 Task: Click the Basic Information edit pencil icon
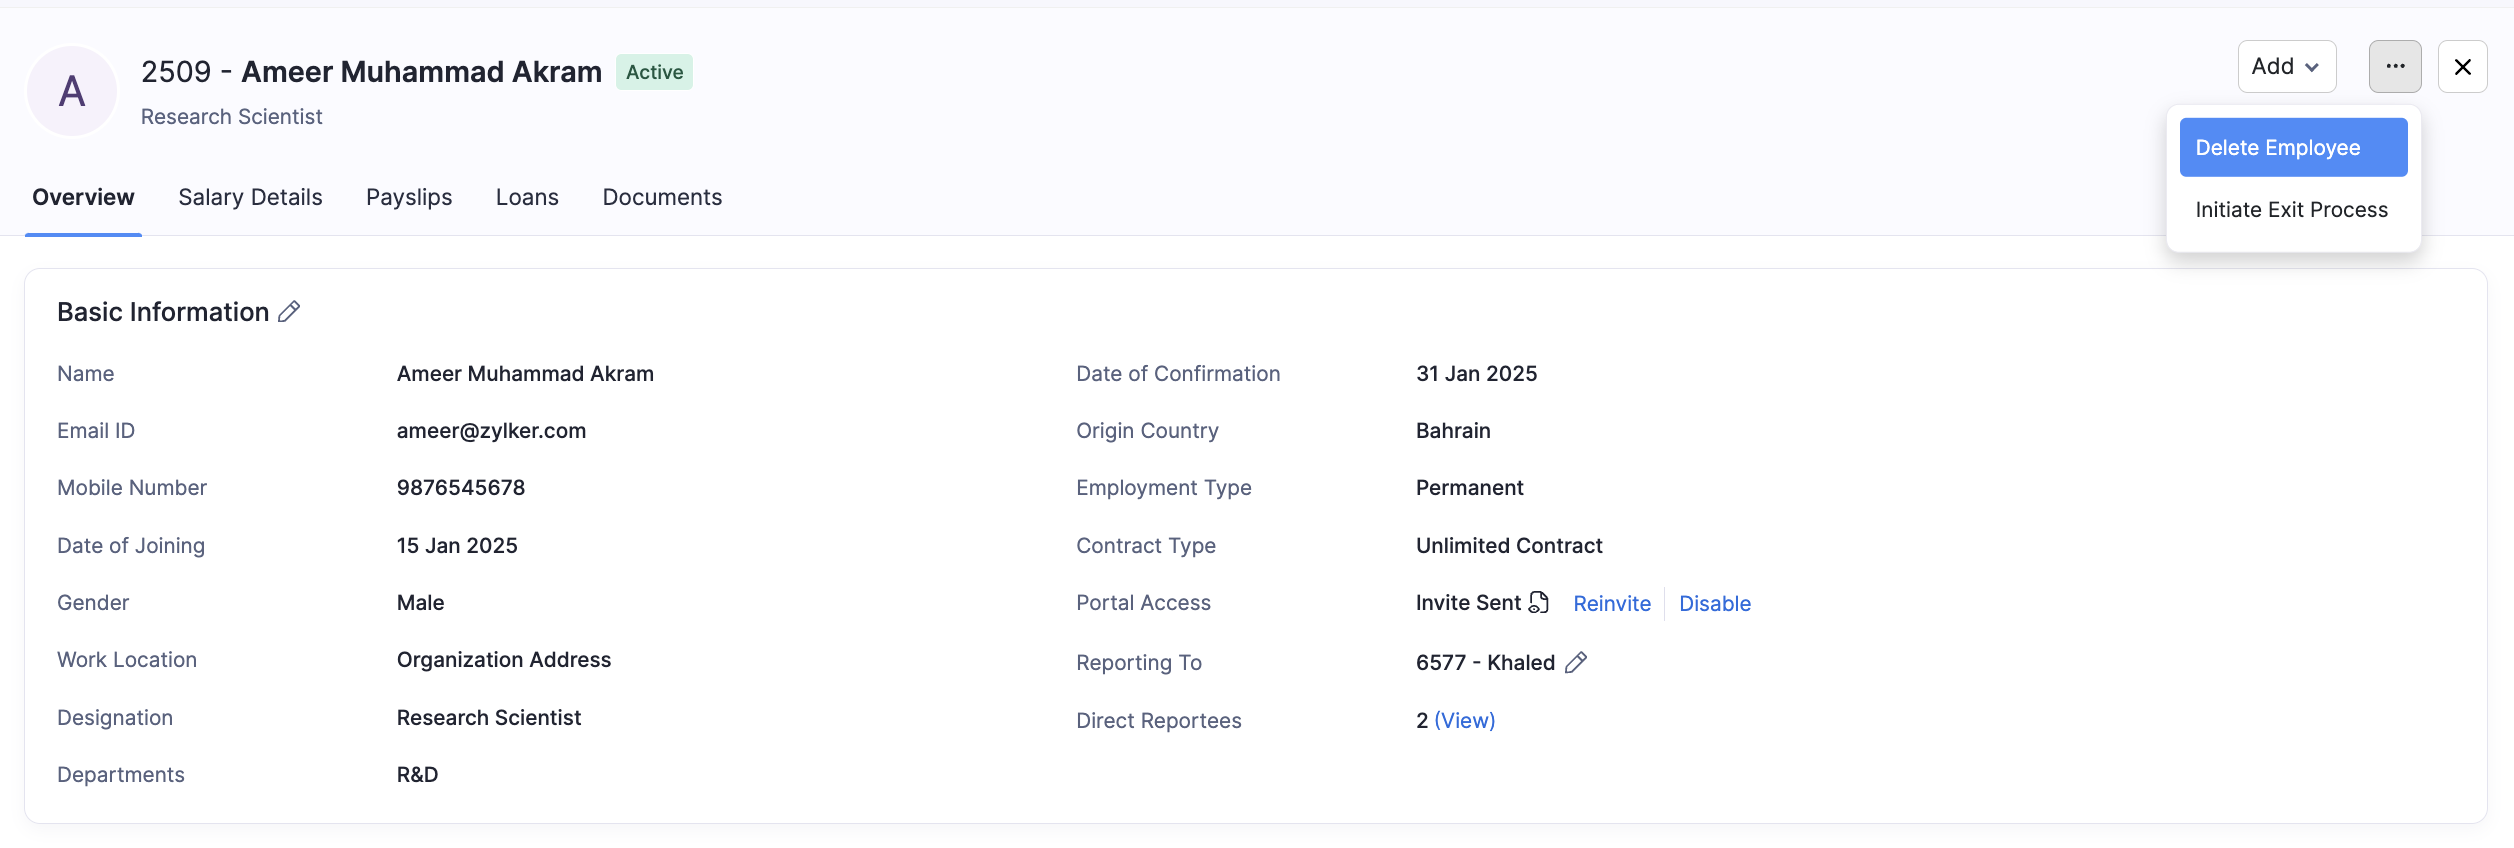coord(289,312)
